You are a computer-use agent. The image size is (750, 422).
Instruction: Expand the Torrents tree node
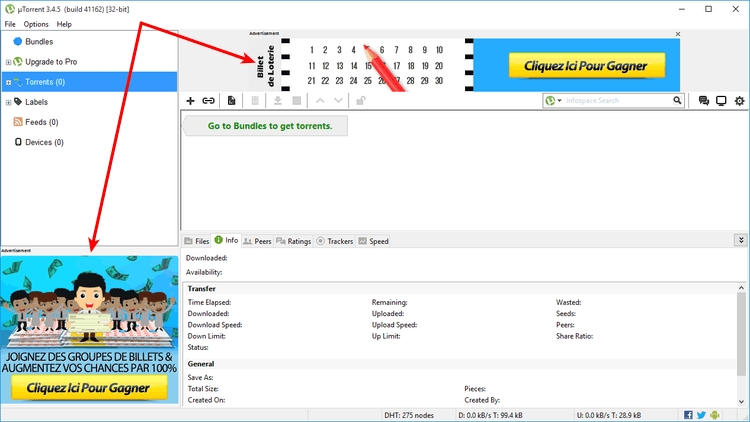[x=8, y=82]
